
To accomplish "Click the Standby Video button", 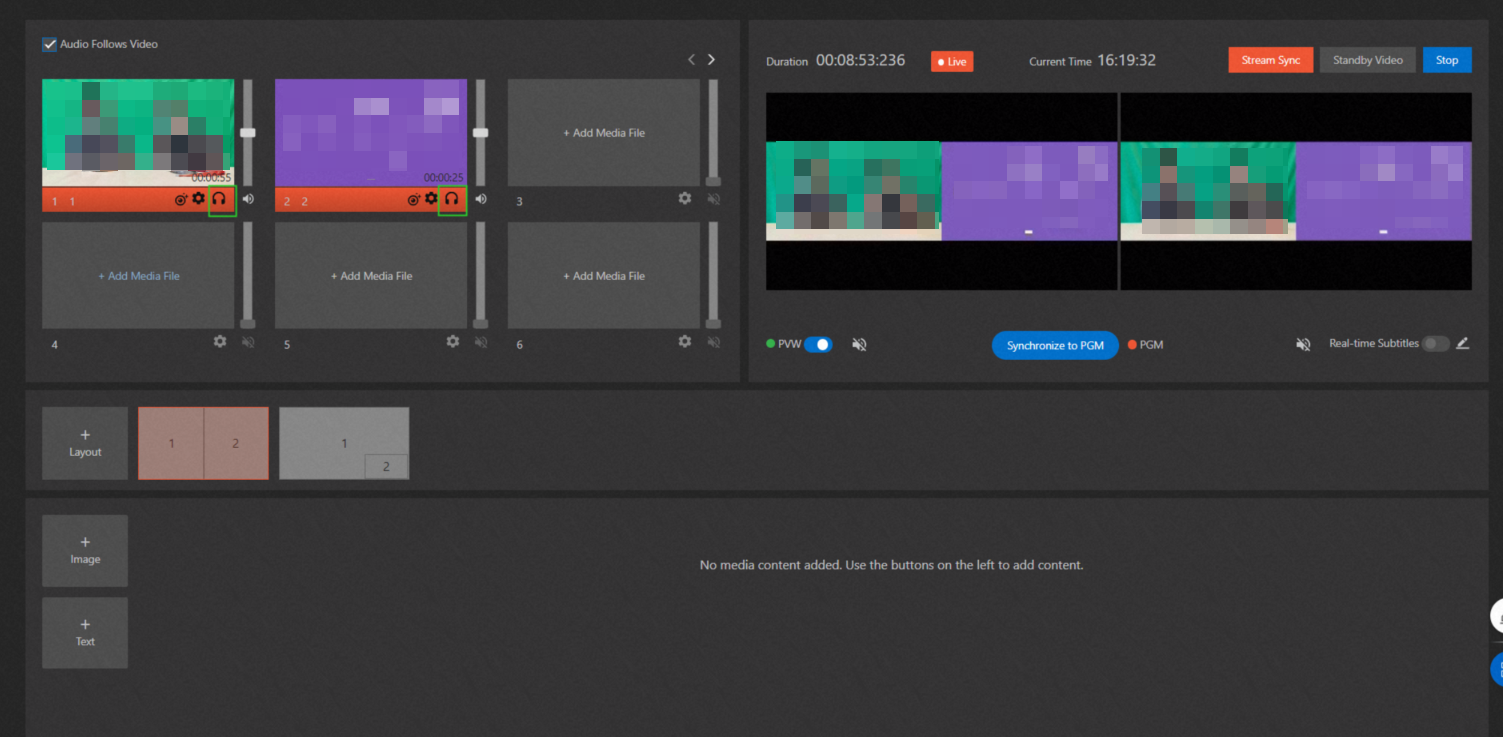I will coord(1367,60).
